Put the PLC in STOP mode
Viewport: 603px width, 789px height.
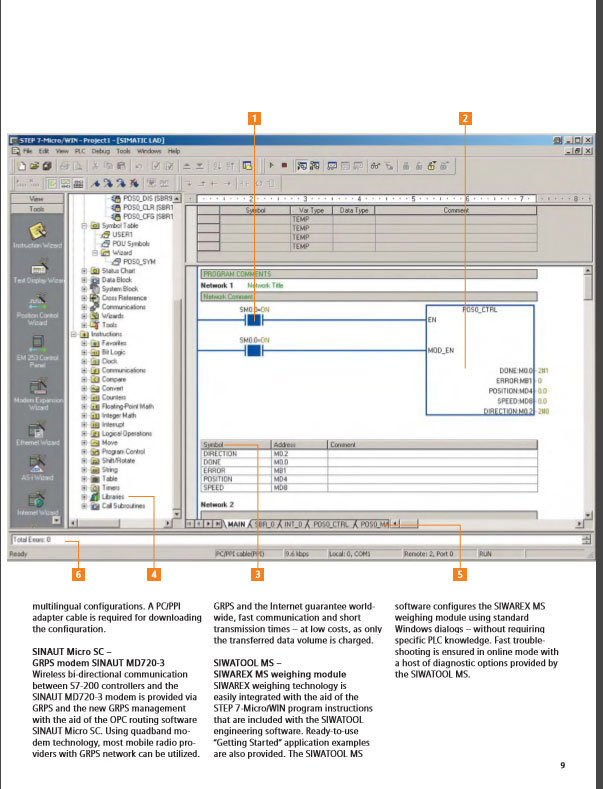pos(284,165)
